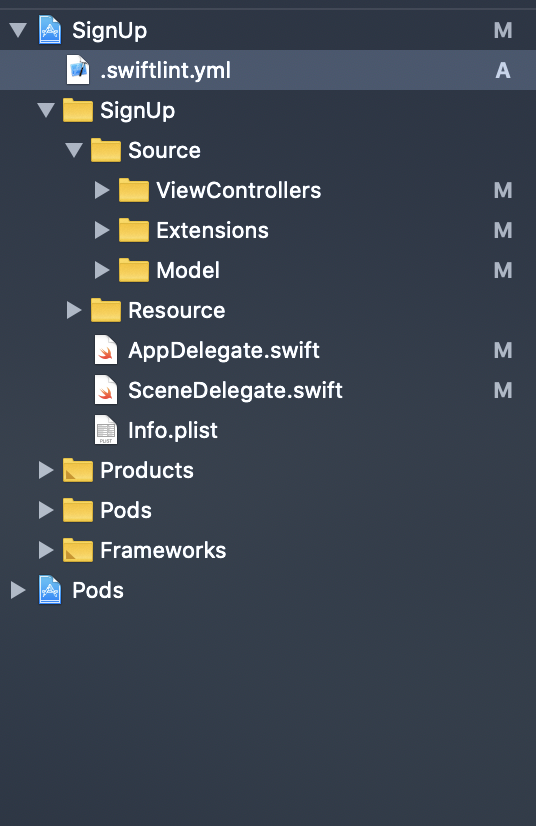Expand the Model folder disclosure triangle
536x826 pixels.
(x=102, y=270)
